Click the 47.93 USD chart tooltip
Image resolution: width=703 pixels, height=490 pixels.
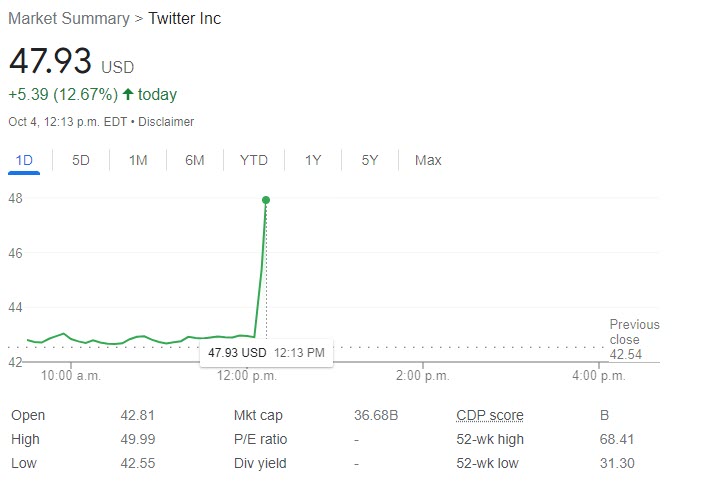tap(266, 352)
